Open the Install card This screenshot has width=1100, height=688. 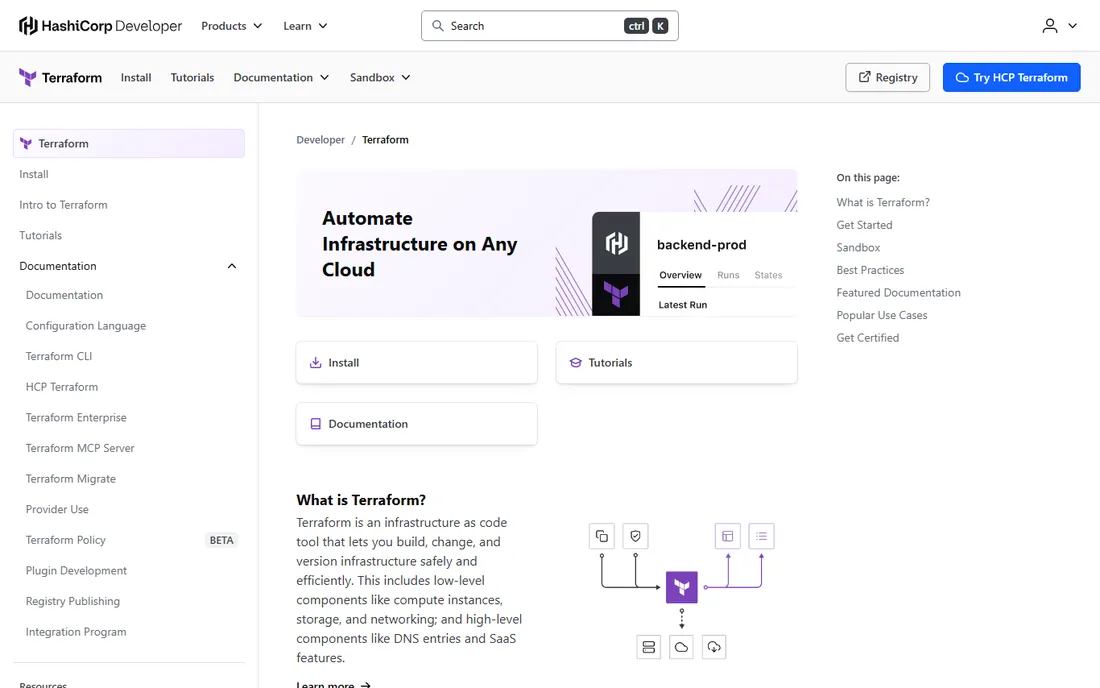pos(417,363)
